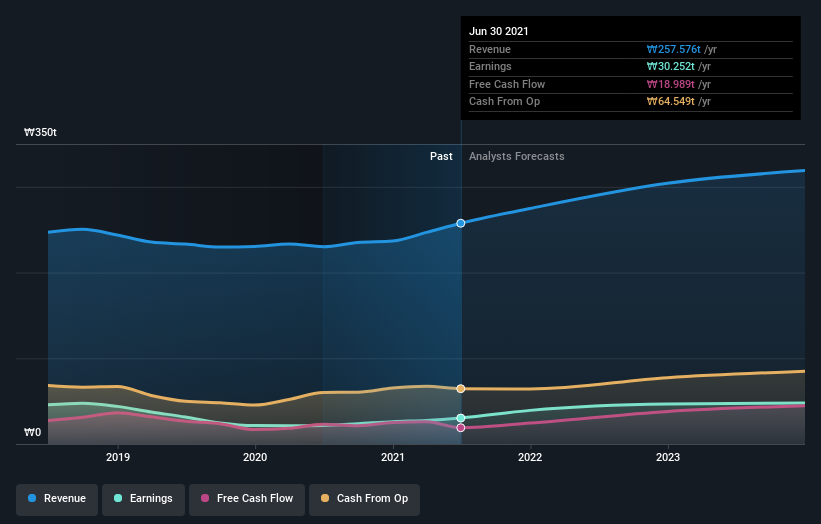Click the ₩257.576t revenue value
Viewport: 821px width, 524px height.
[x=673, y=49]
